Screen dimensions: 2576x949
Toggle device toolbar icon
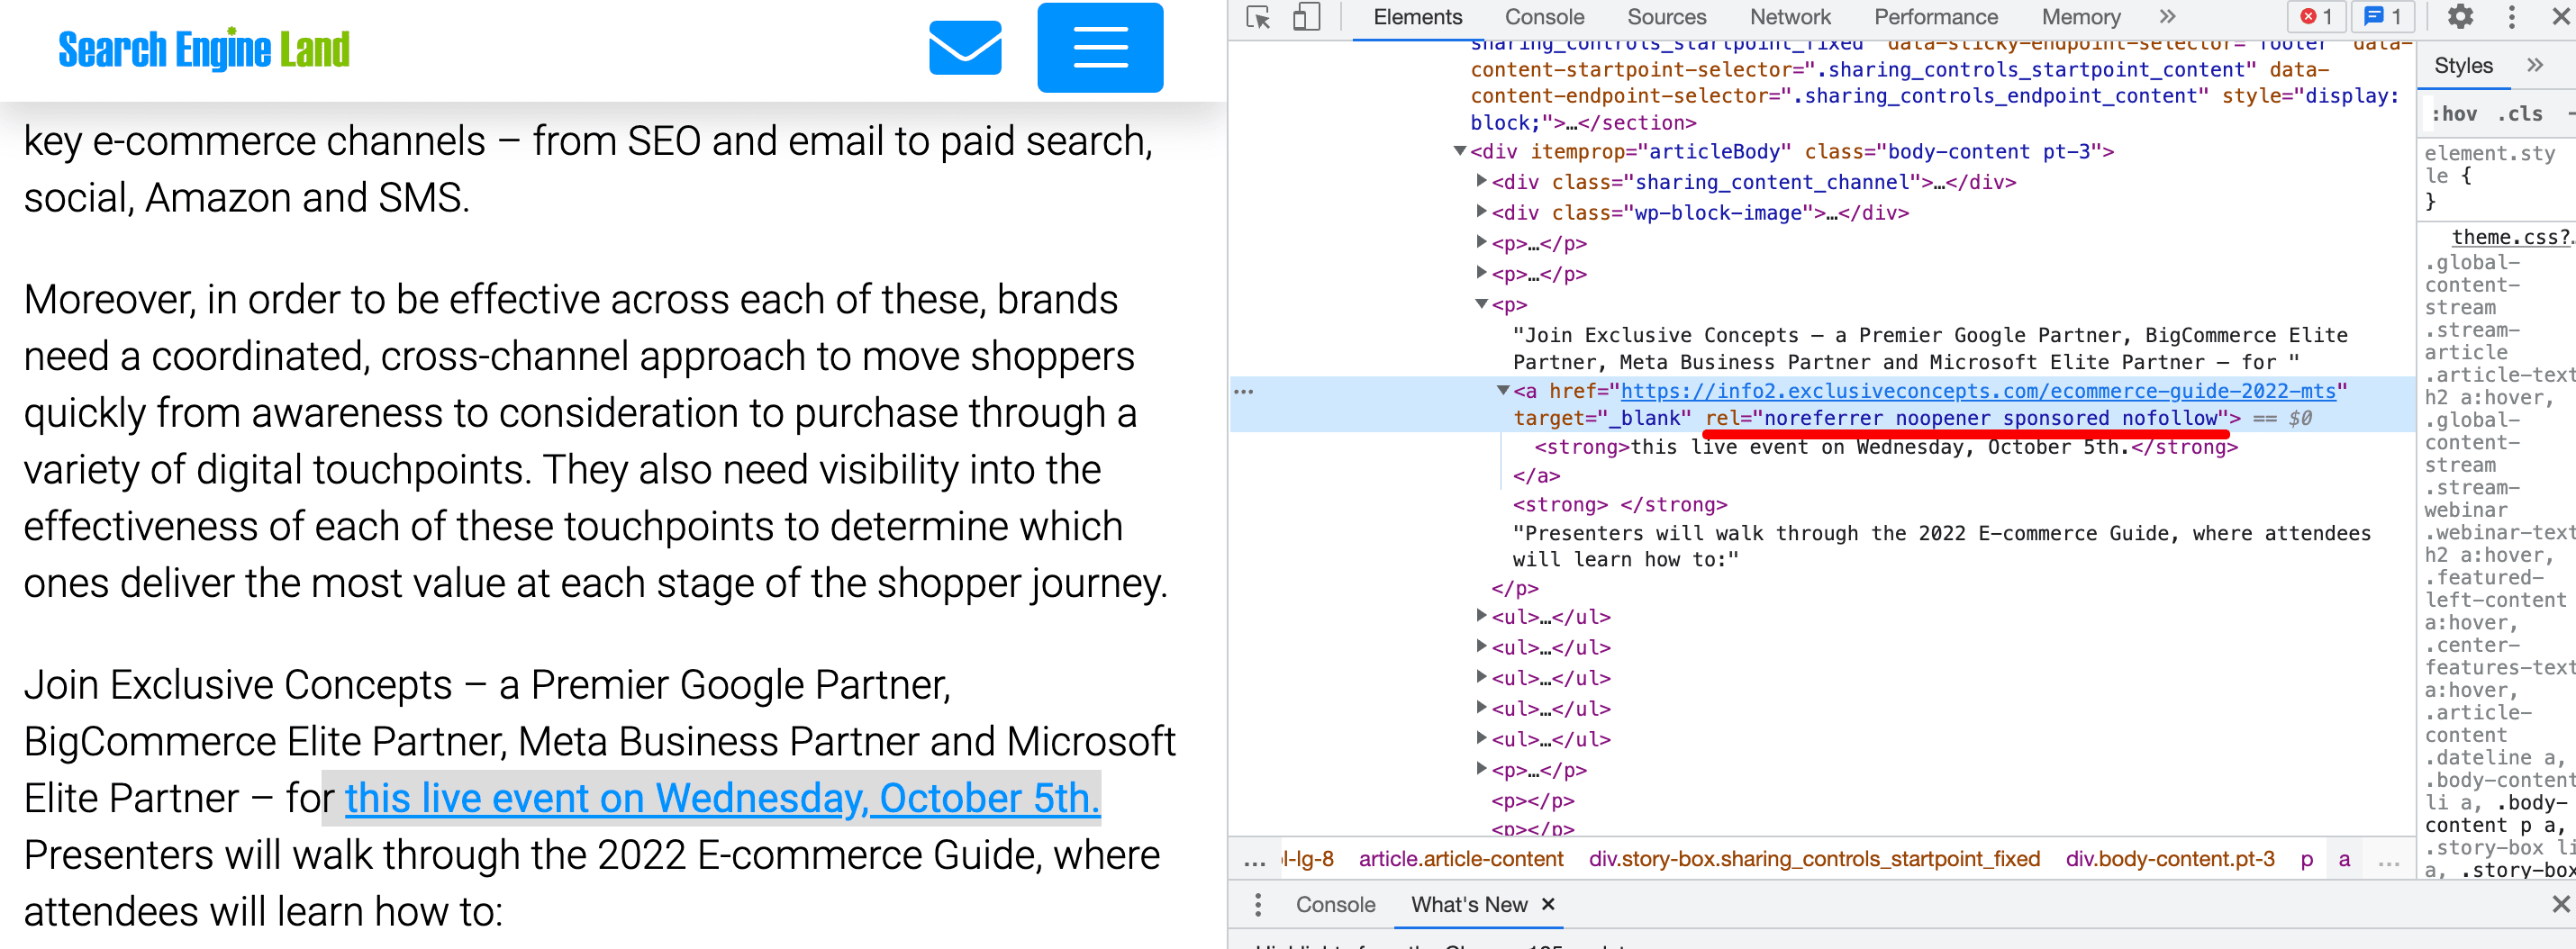pos(1306,17)
